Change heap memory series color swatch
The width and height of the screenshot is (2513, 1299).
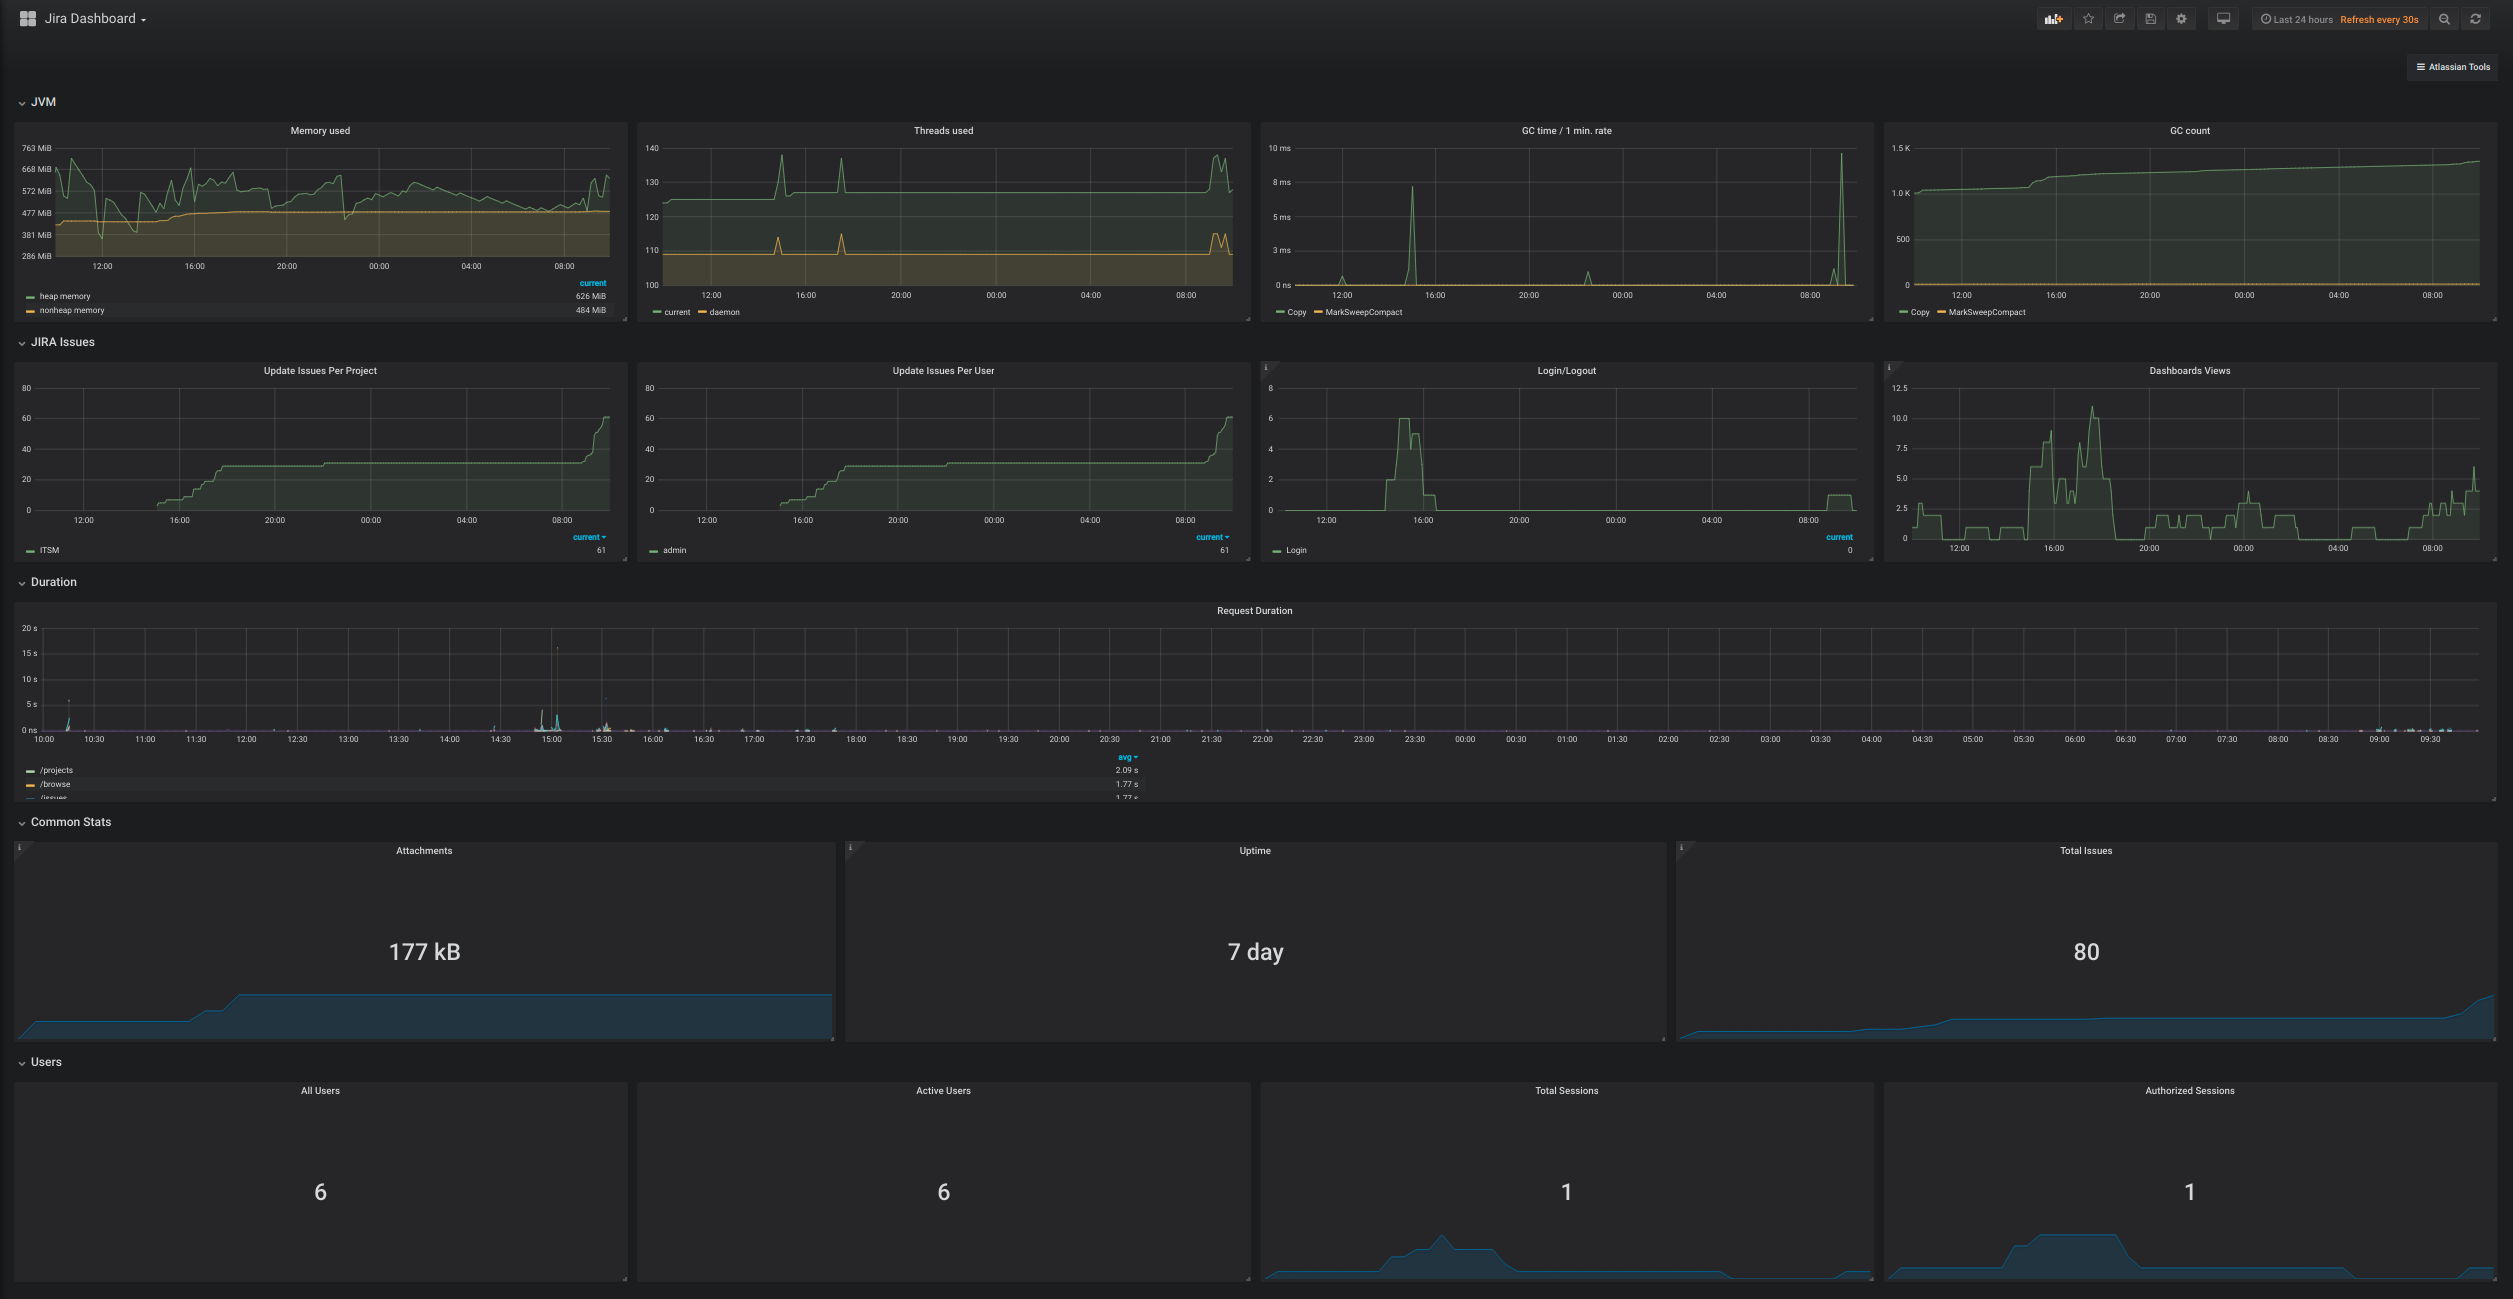coord(30,297)
